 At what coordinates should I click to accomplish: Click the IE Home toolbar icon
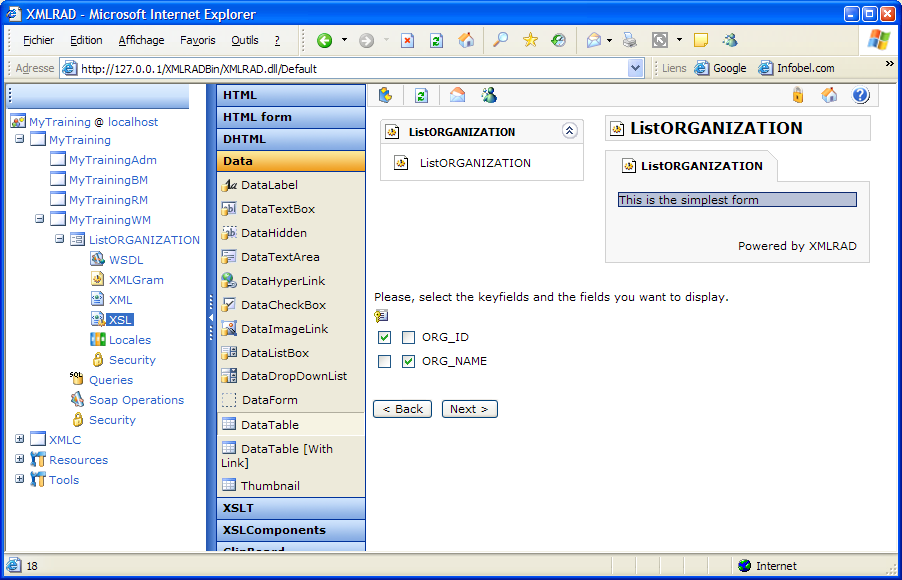[466, 41]
